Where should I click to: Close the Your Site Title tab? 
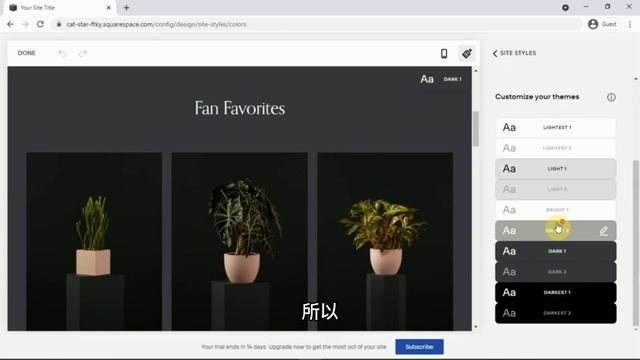pos(109,8)
